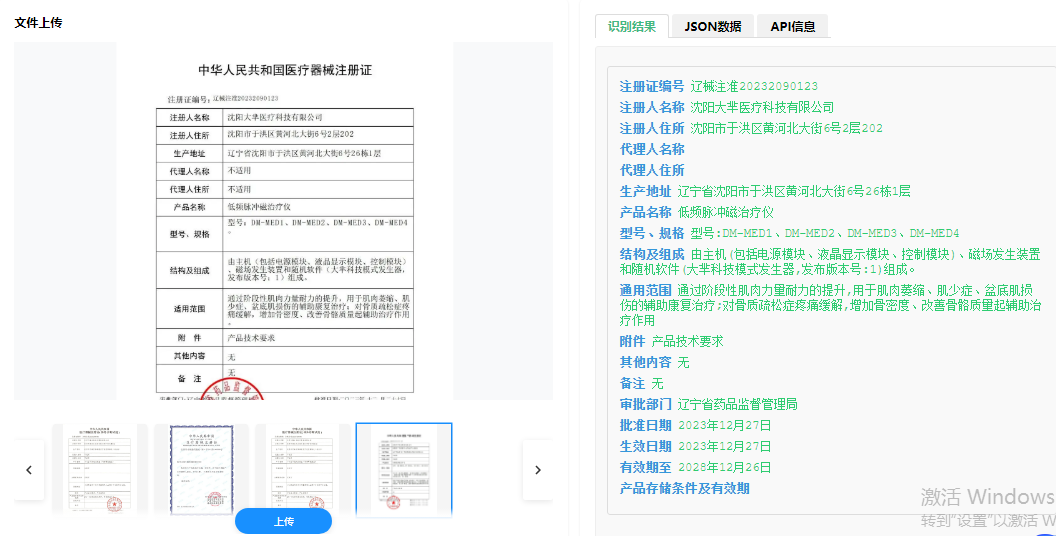Click the value 沈阳市于洪区黄河北大街6号2层202

(x=787, y=128)
